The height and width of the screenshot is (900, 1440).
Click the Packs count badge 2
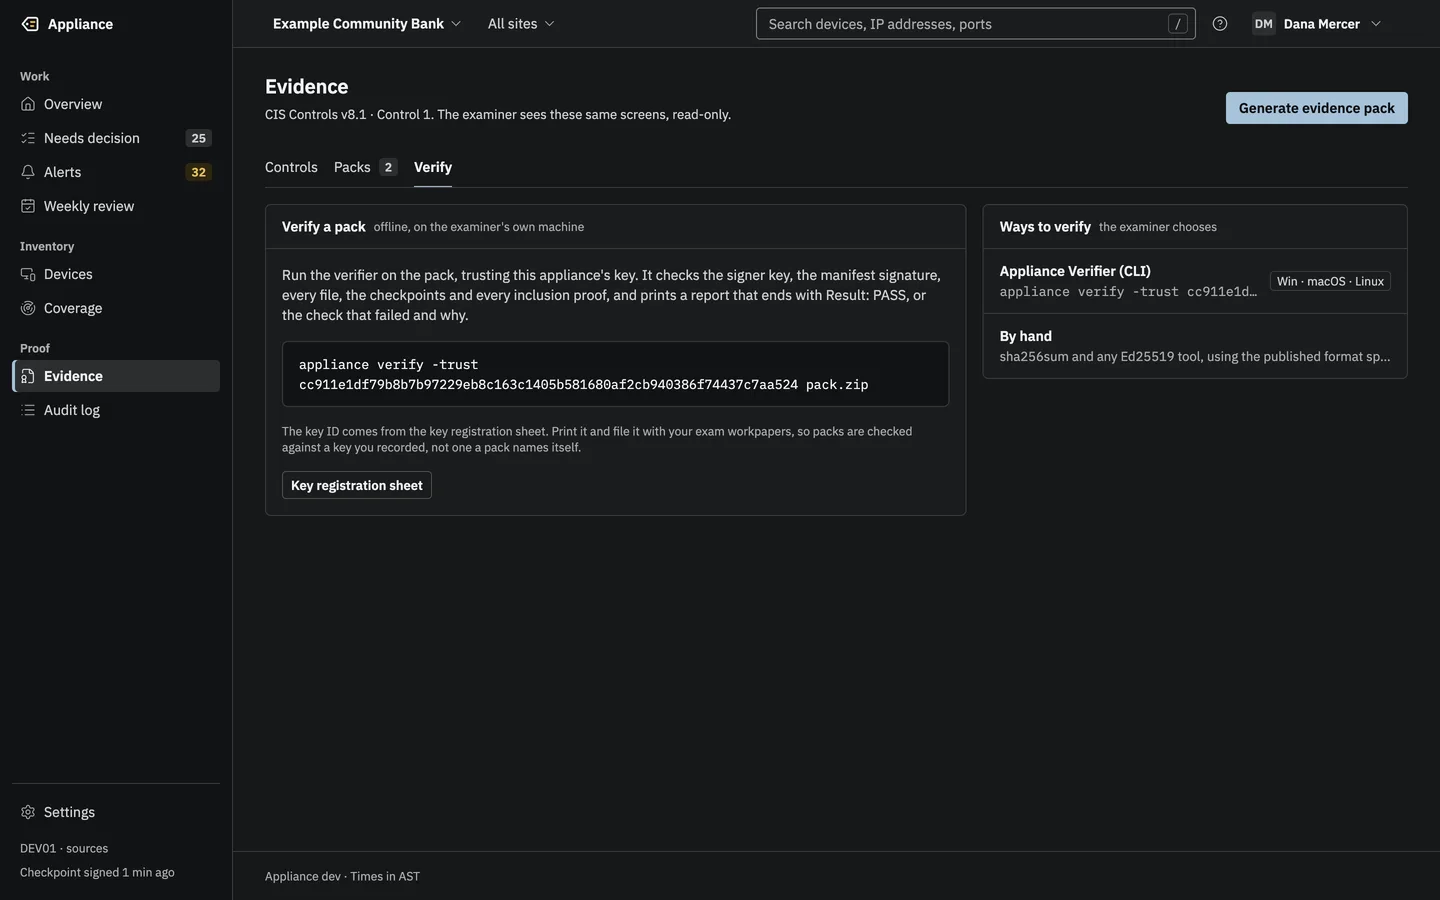point(388,167)
